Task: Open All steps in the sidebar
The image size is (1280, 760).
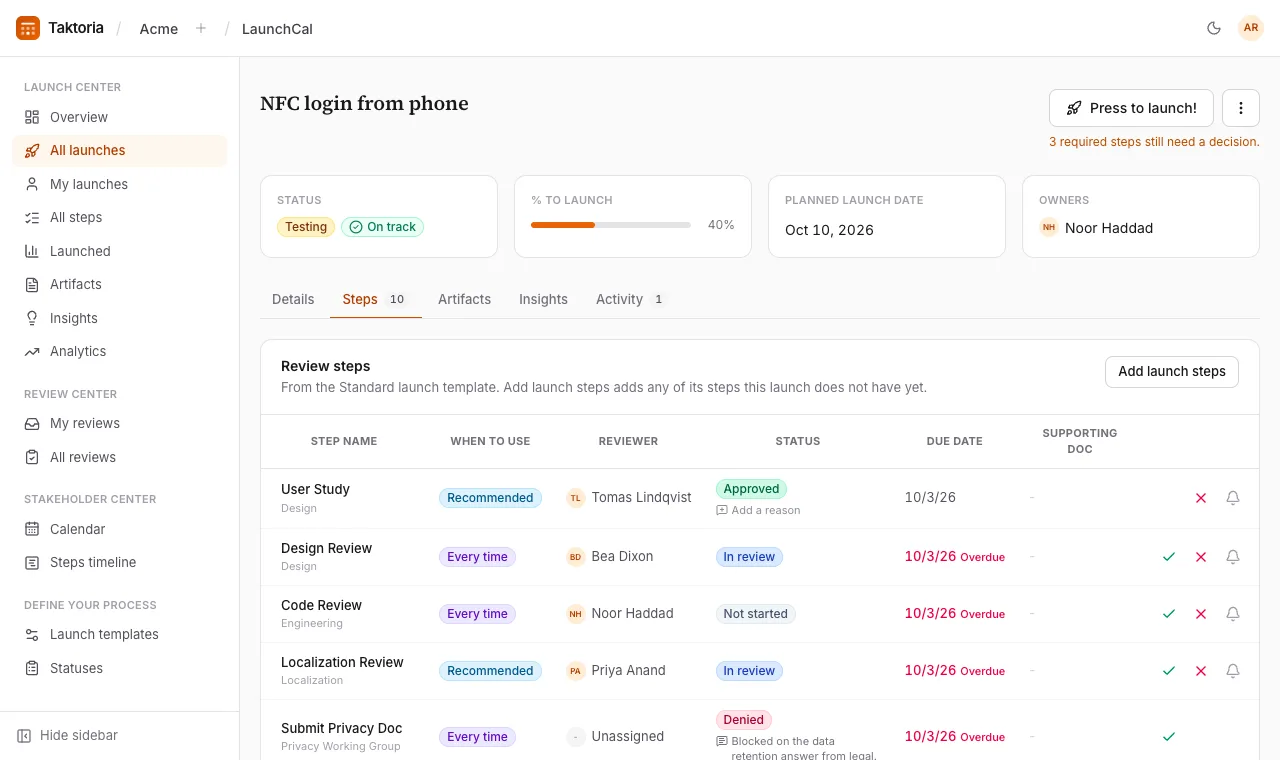Action: pos(120,217)
